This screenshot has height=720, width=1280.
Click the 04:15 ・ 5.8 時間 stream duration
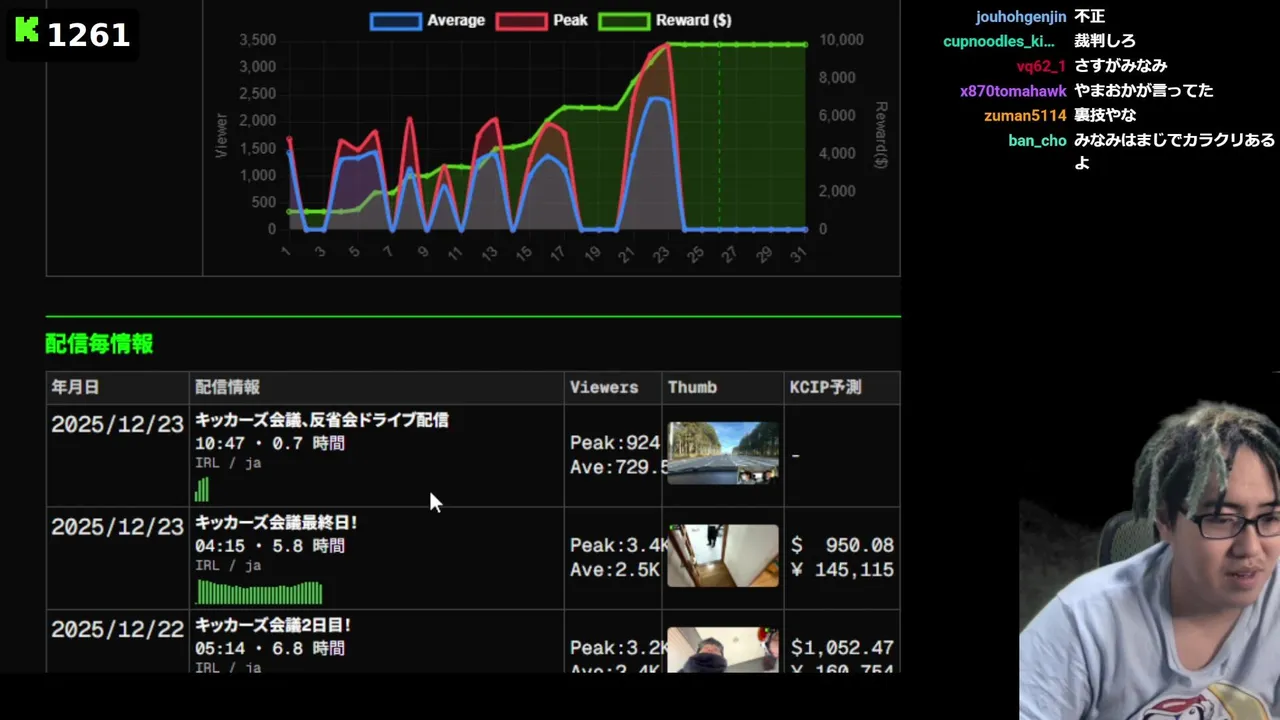pyautogui.click(x=270, y=546)
